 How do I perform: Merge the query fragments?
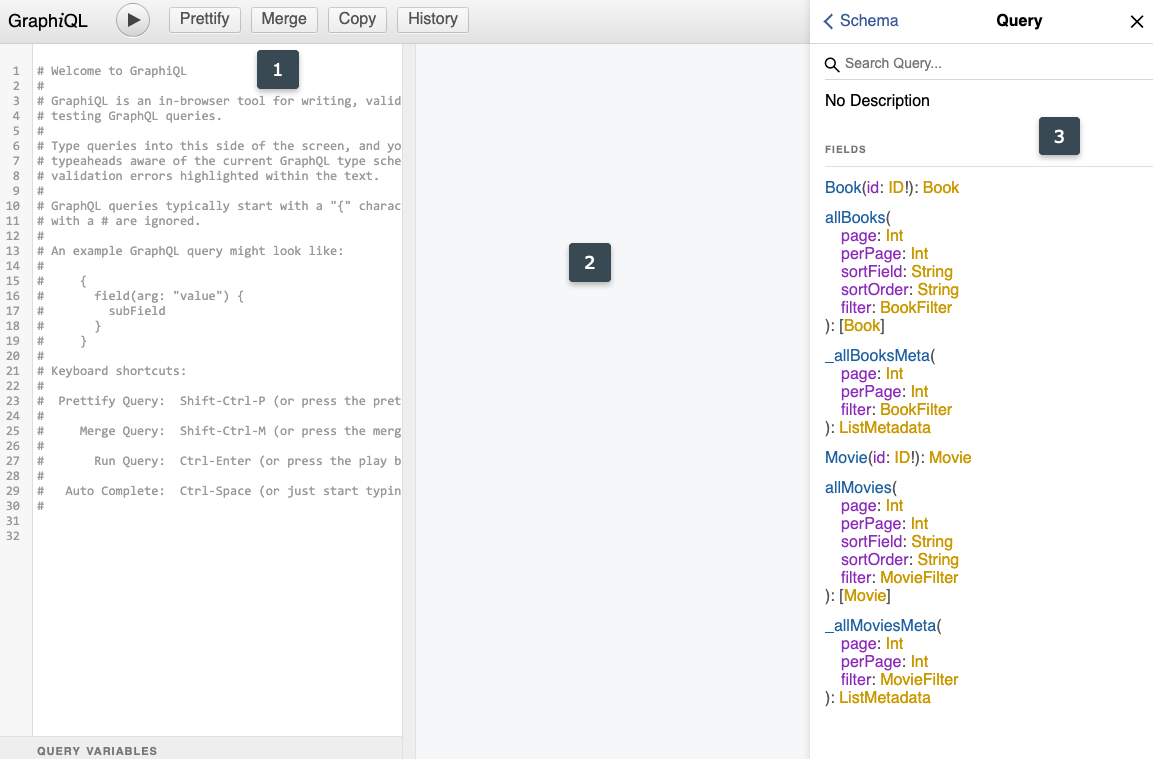284,19
